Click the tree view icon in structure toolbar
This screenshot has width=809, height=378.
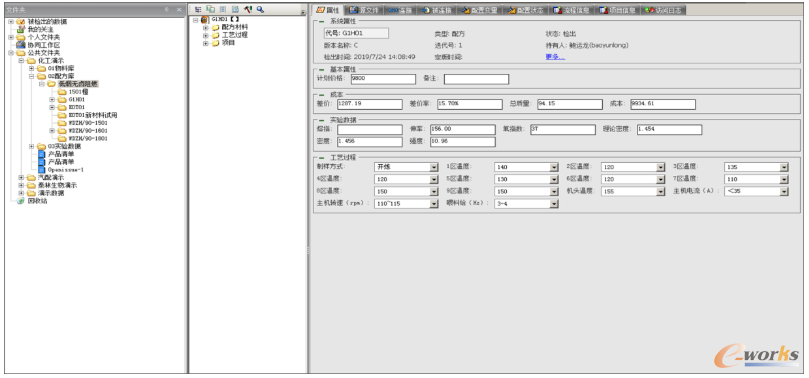tap(198, 9)
